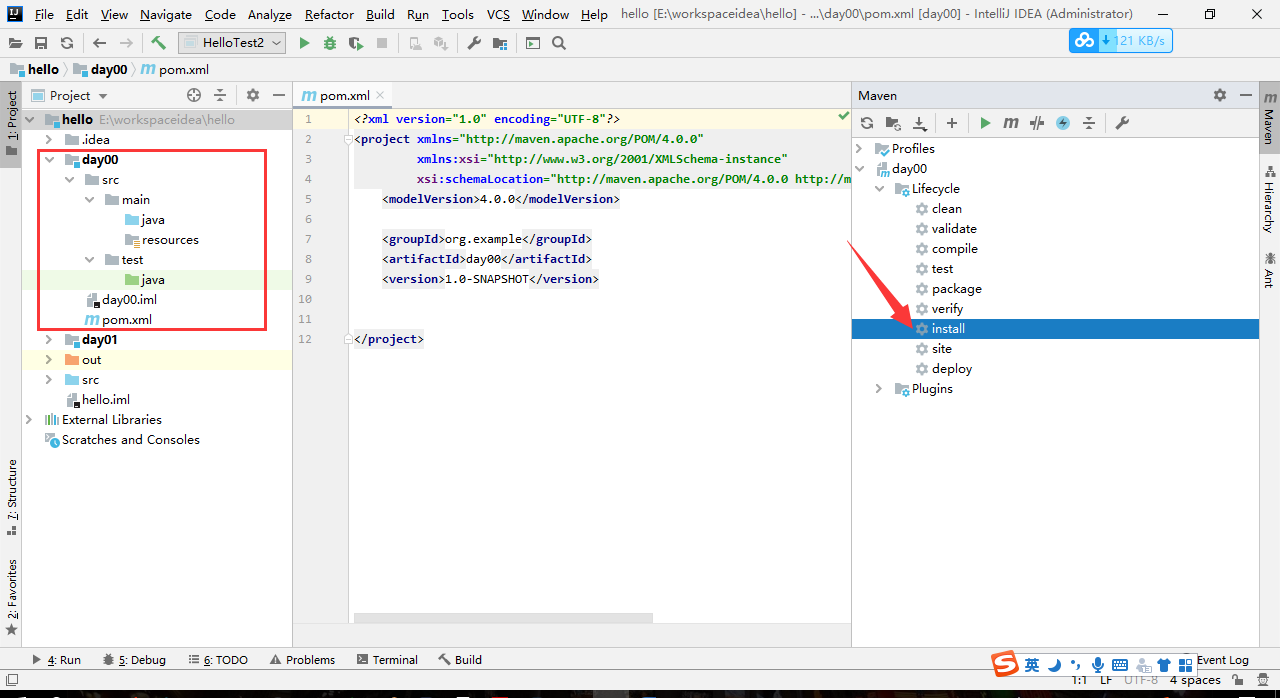Open Project panel gear options

point(253,95)
